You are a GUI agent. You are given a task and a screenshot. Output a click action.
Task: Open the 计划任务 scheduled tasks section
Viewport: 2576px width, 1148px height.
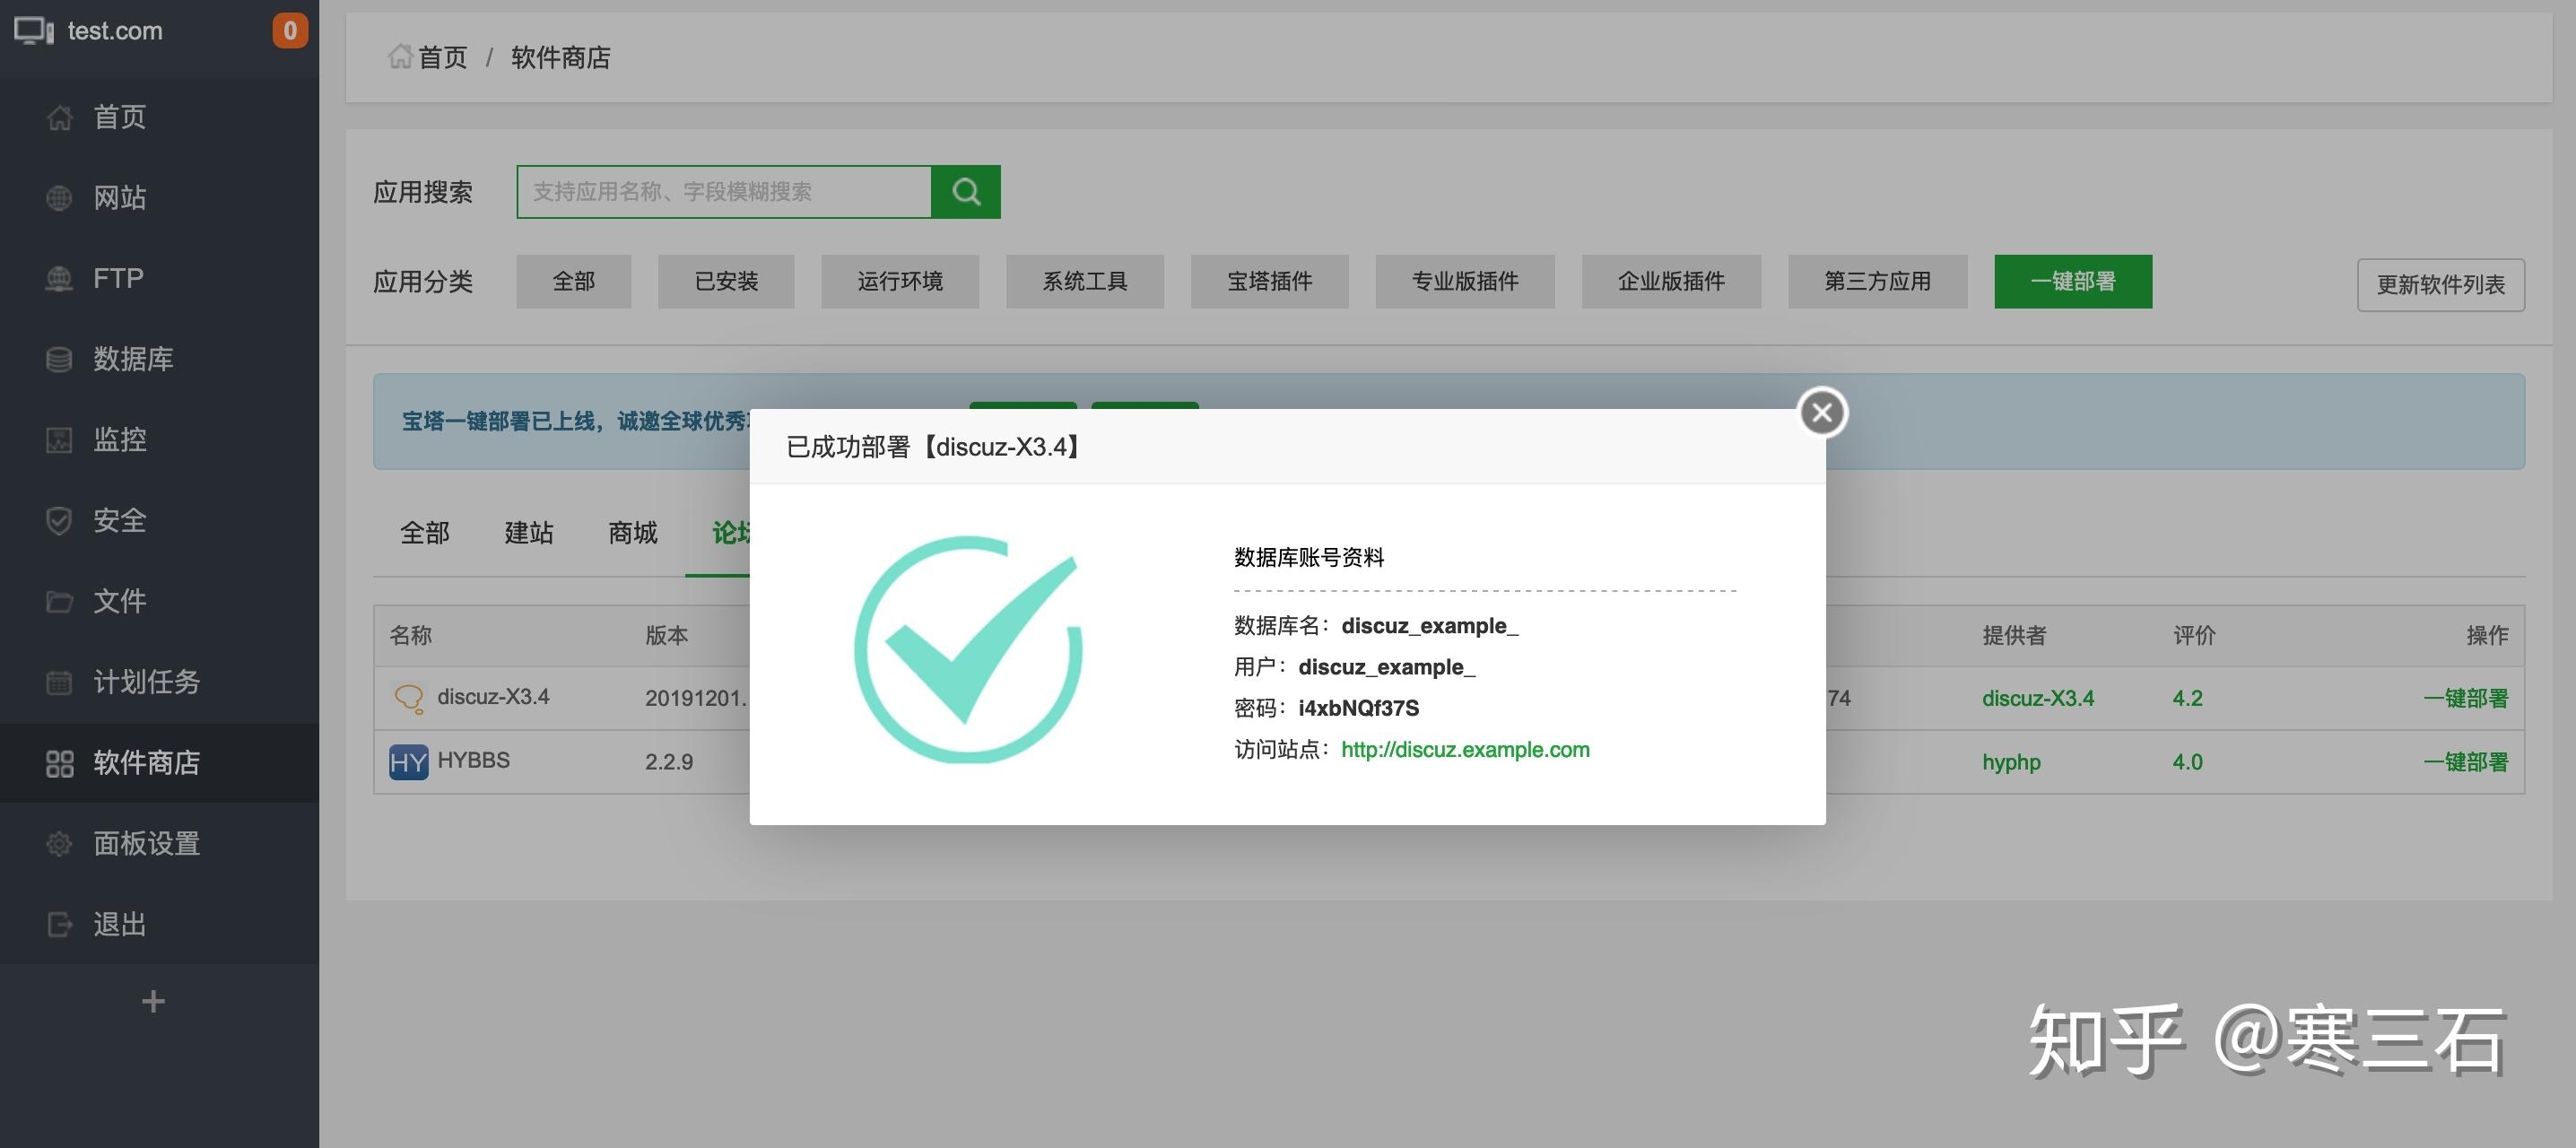(146, 682)
